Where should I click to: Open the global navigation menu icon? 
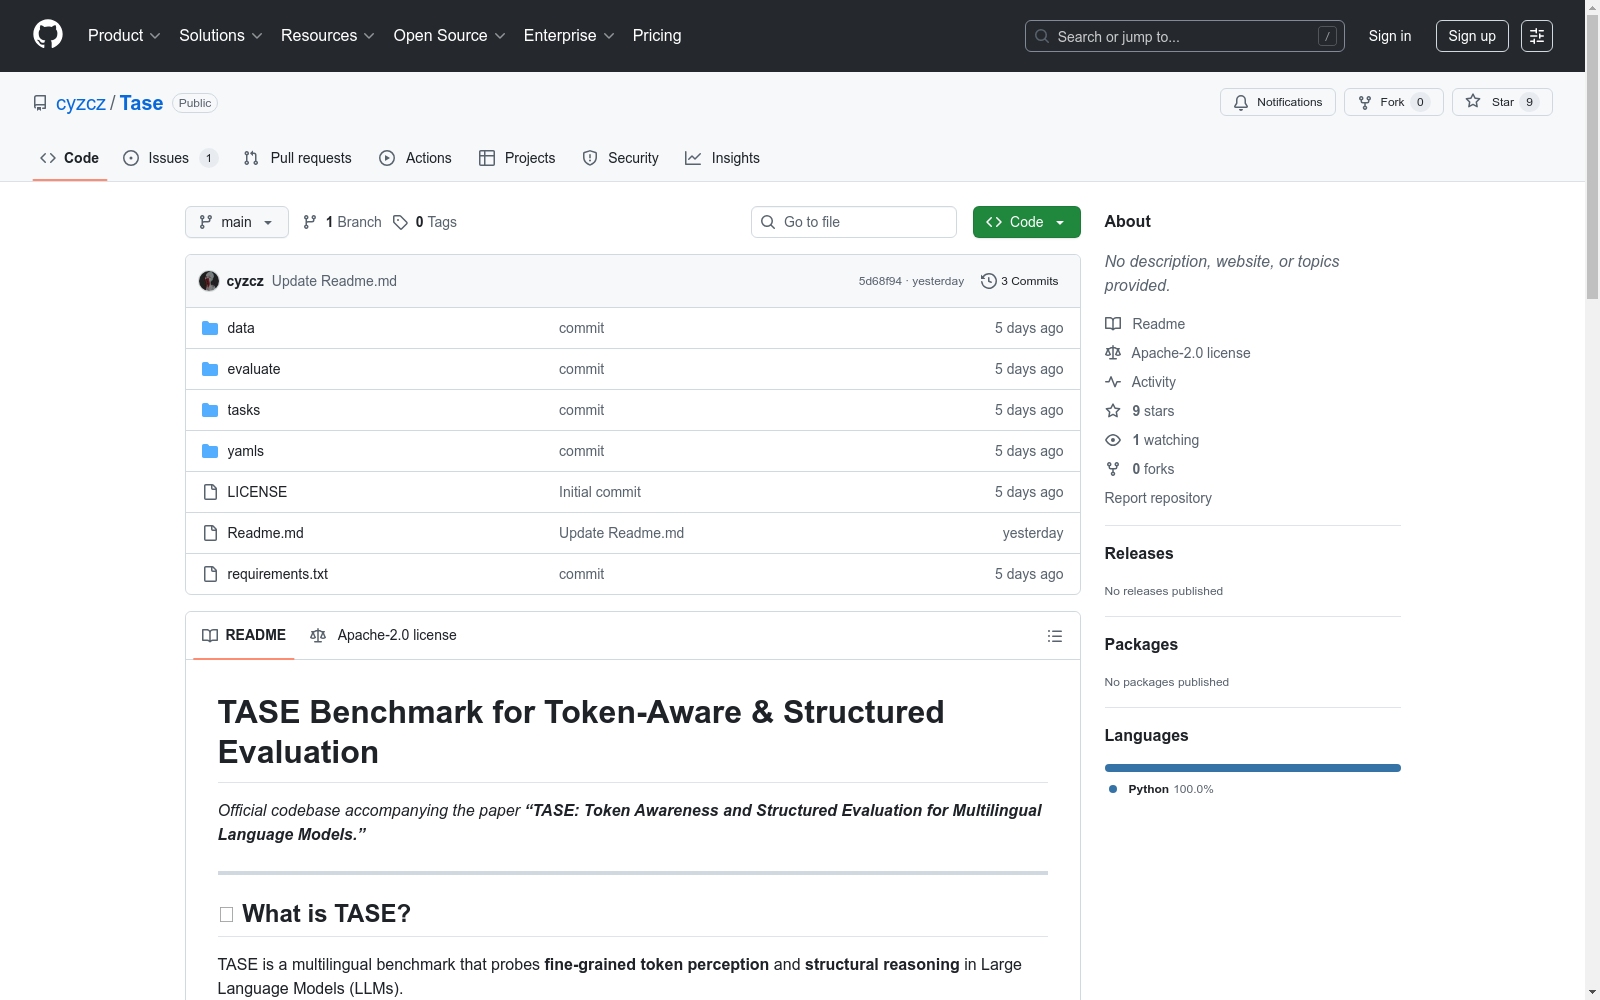pos(1537,36)
